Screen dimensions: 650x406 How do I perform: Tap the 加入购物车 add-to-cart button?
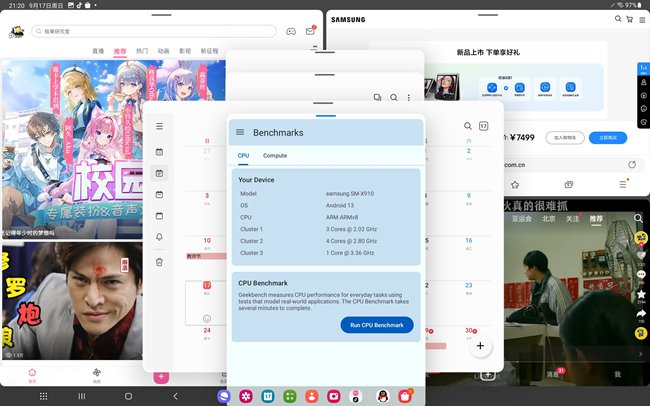click(565, 138)
